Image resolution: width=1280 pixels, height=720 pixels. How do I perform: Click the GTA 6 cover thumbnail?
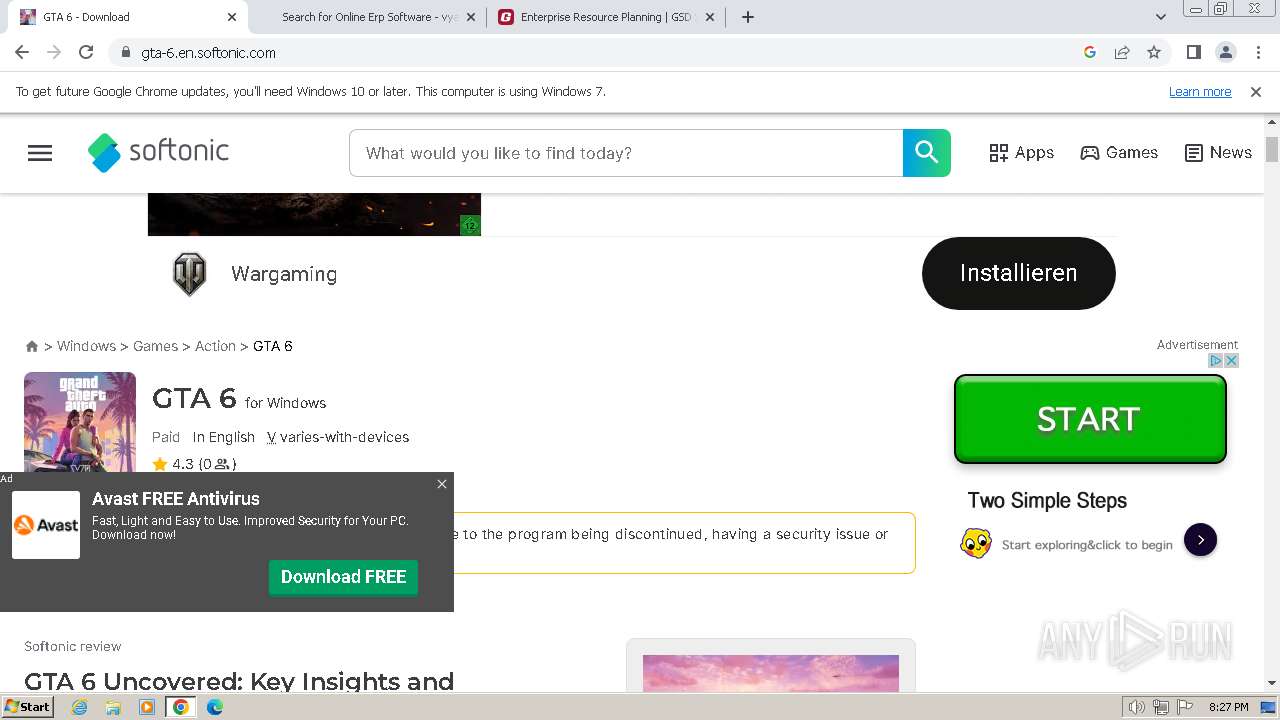coord(80,422)
